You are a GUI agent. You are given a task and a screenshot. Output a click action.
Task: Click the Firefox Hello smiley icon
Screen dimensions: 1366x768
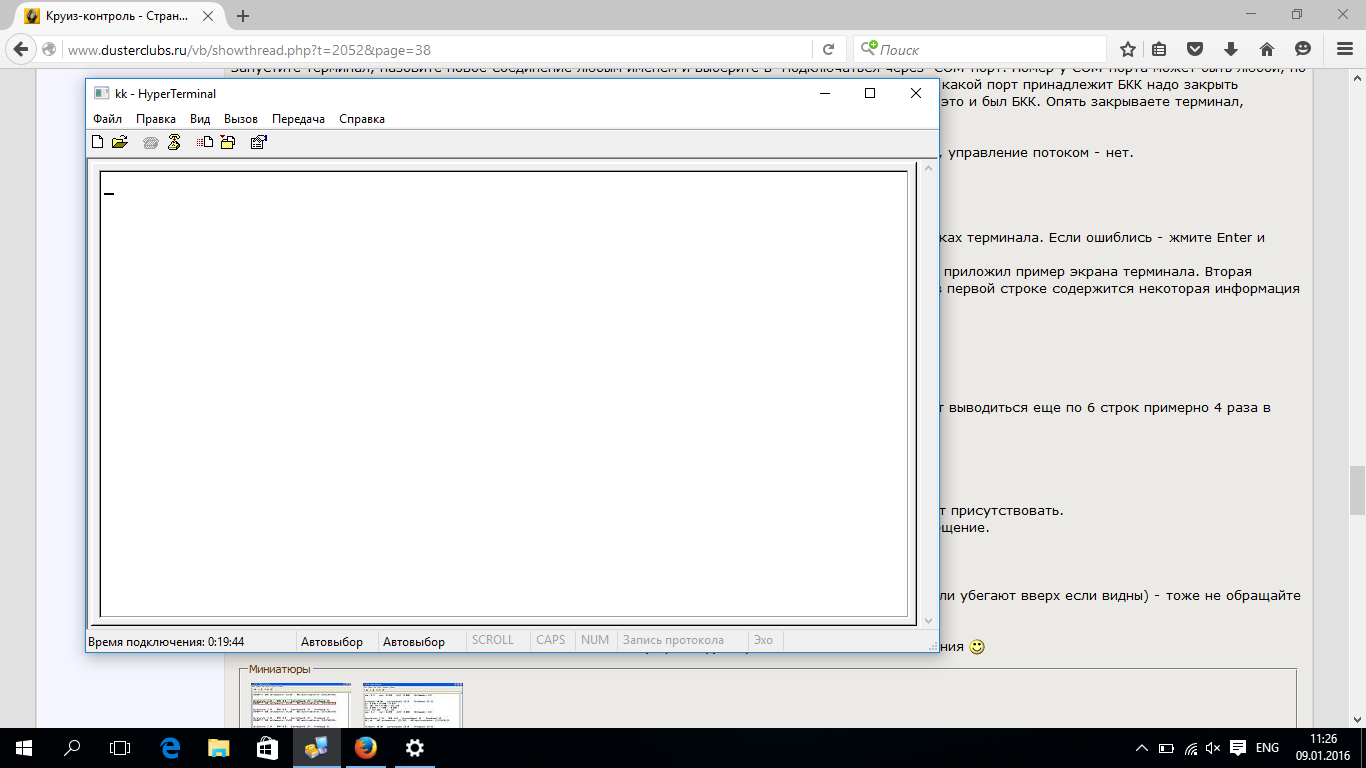click(1302, 49)
